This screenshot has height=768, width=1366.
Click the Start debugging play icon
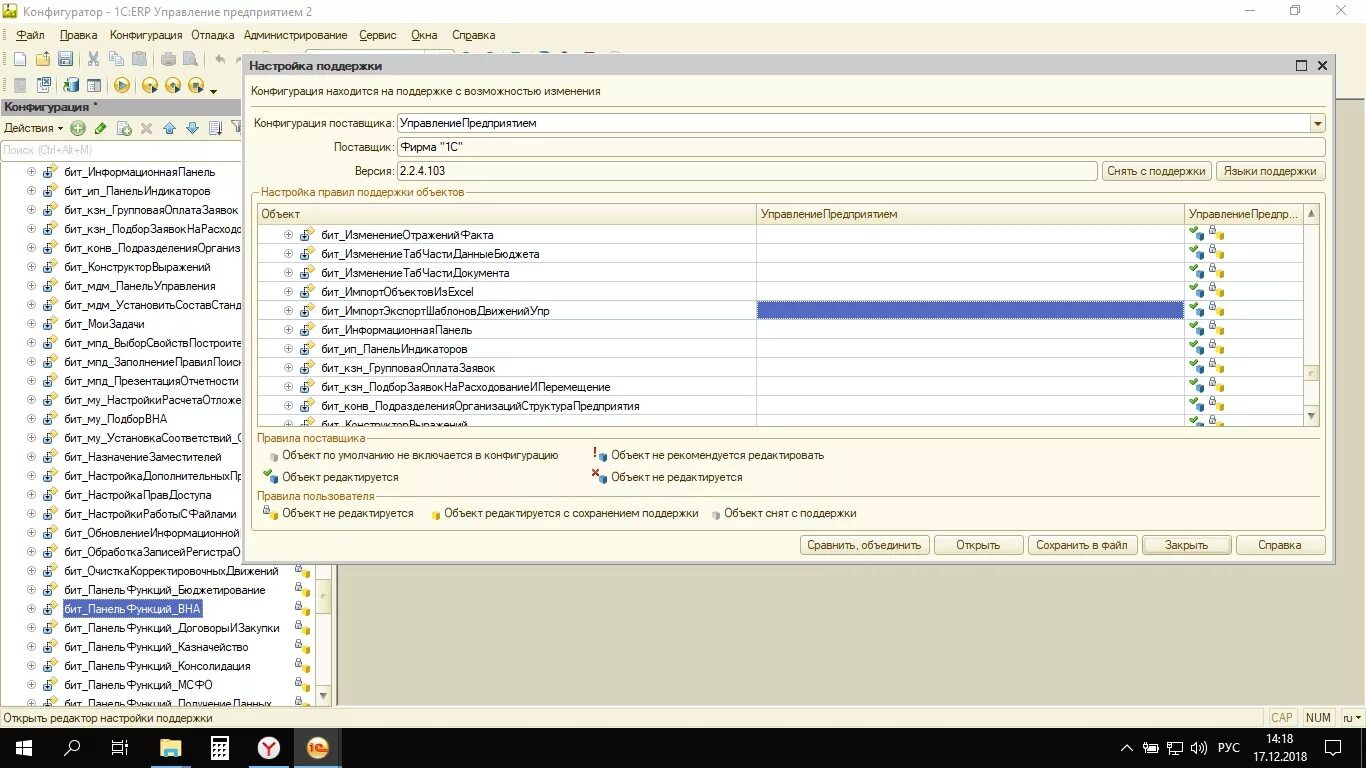click(121, 86)
